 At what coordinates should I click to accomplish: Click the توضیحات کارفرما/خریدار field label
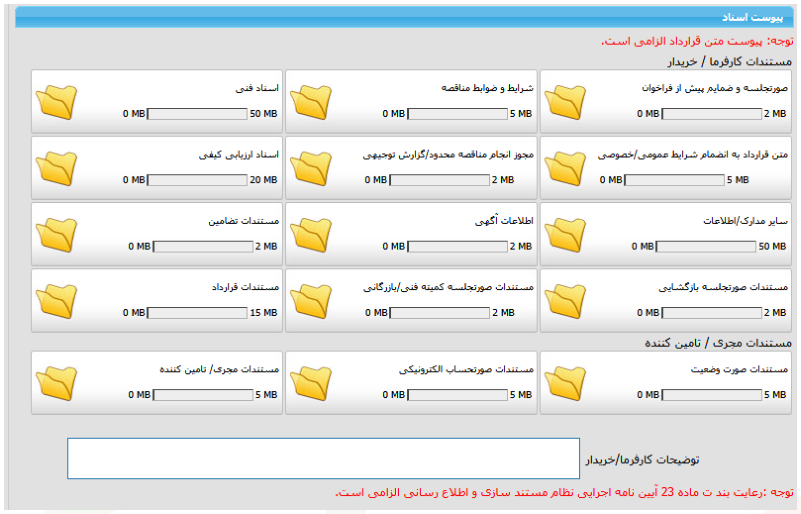[642, 460]
